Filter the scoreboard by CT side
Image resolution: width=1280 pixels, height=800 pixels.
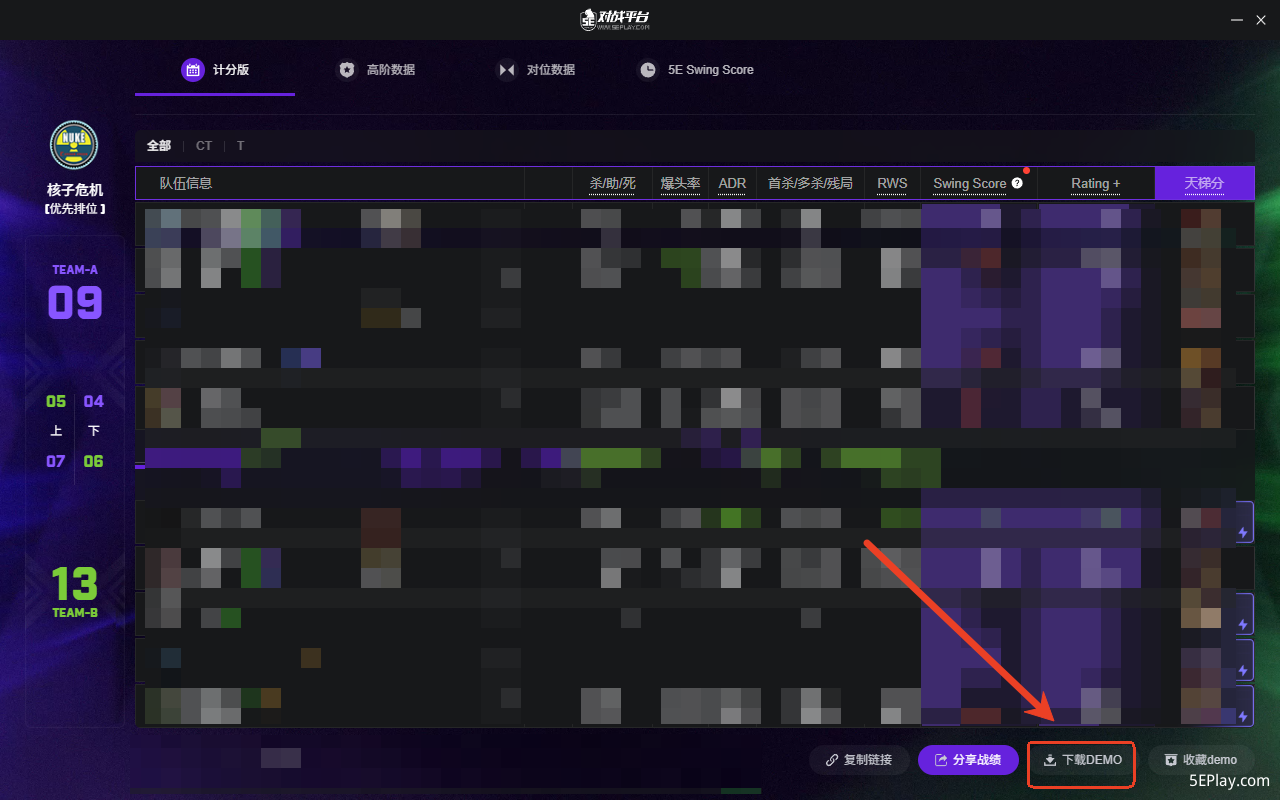click(204, 146)
